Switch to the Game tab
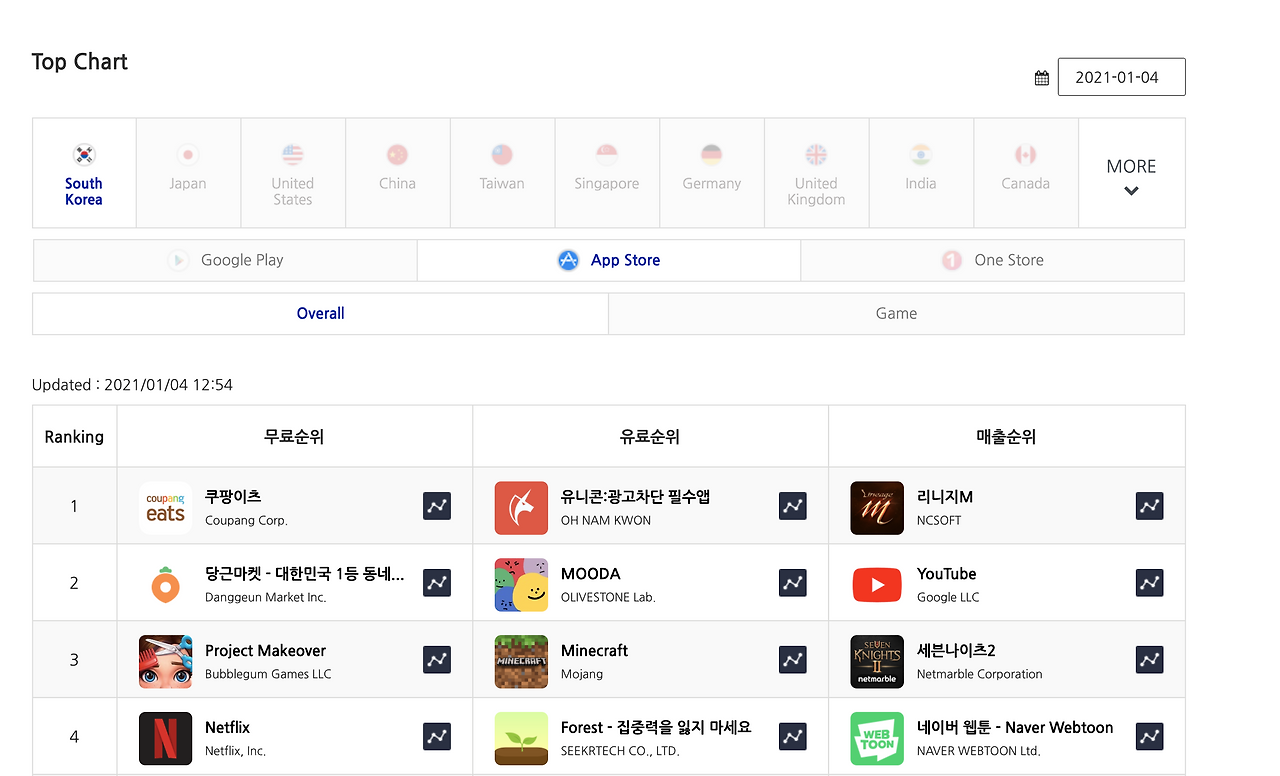Screen dimensions: 1280x776 click(896, 313)
